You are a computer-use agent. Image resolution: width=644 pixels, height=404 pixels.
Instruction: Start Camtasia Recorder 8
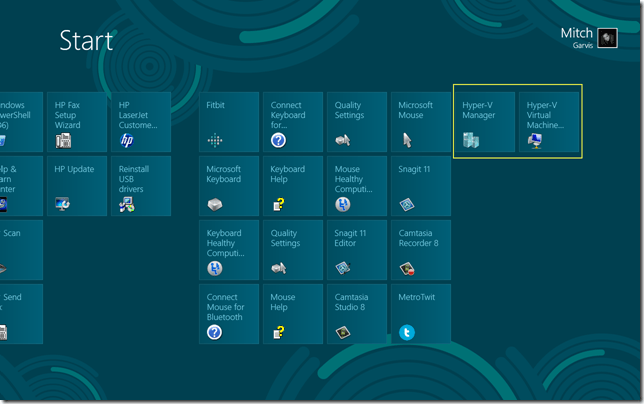pyautogui.click(x=421, y=250)
